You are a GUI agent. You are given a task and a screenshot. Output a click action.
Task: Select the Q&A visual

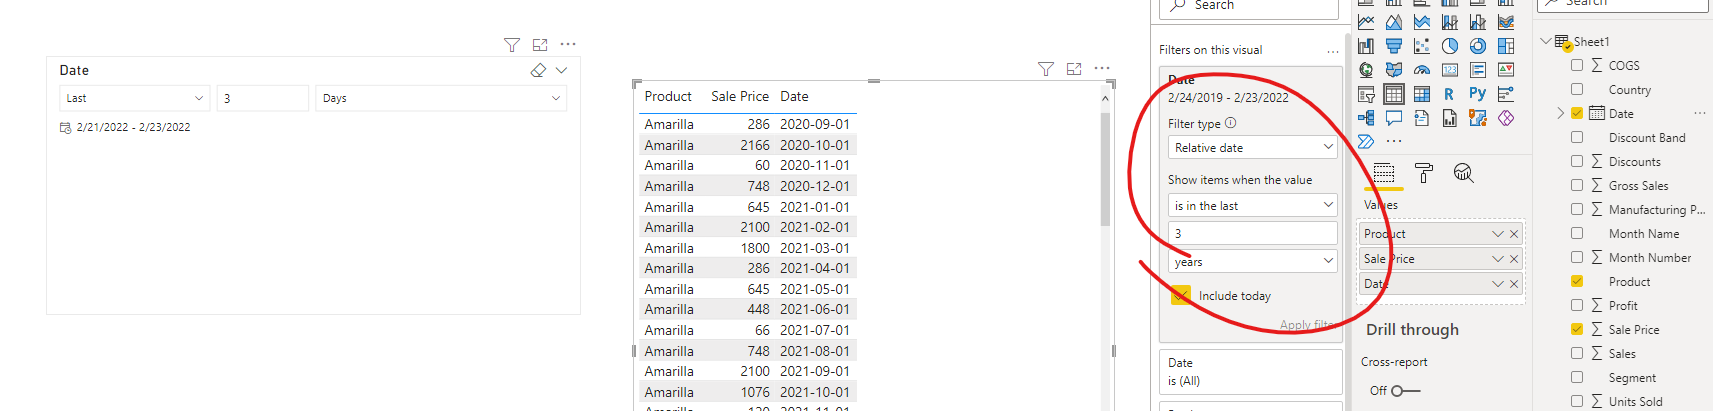[1394, 118]
